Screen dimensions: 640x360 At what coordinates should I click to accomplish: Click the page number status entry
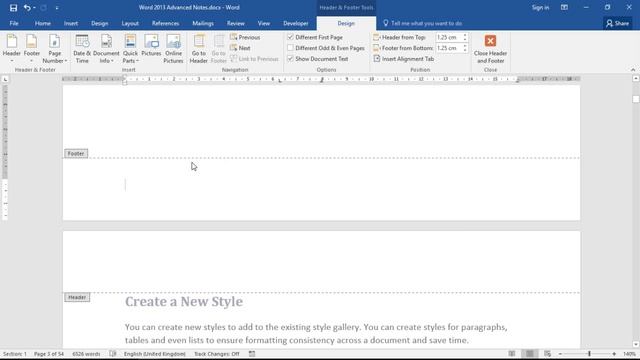pos(49,354)
